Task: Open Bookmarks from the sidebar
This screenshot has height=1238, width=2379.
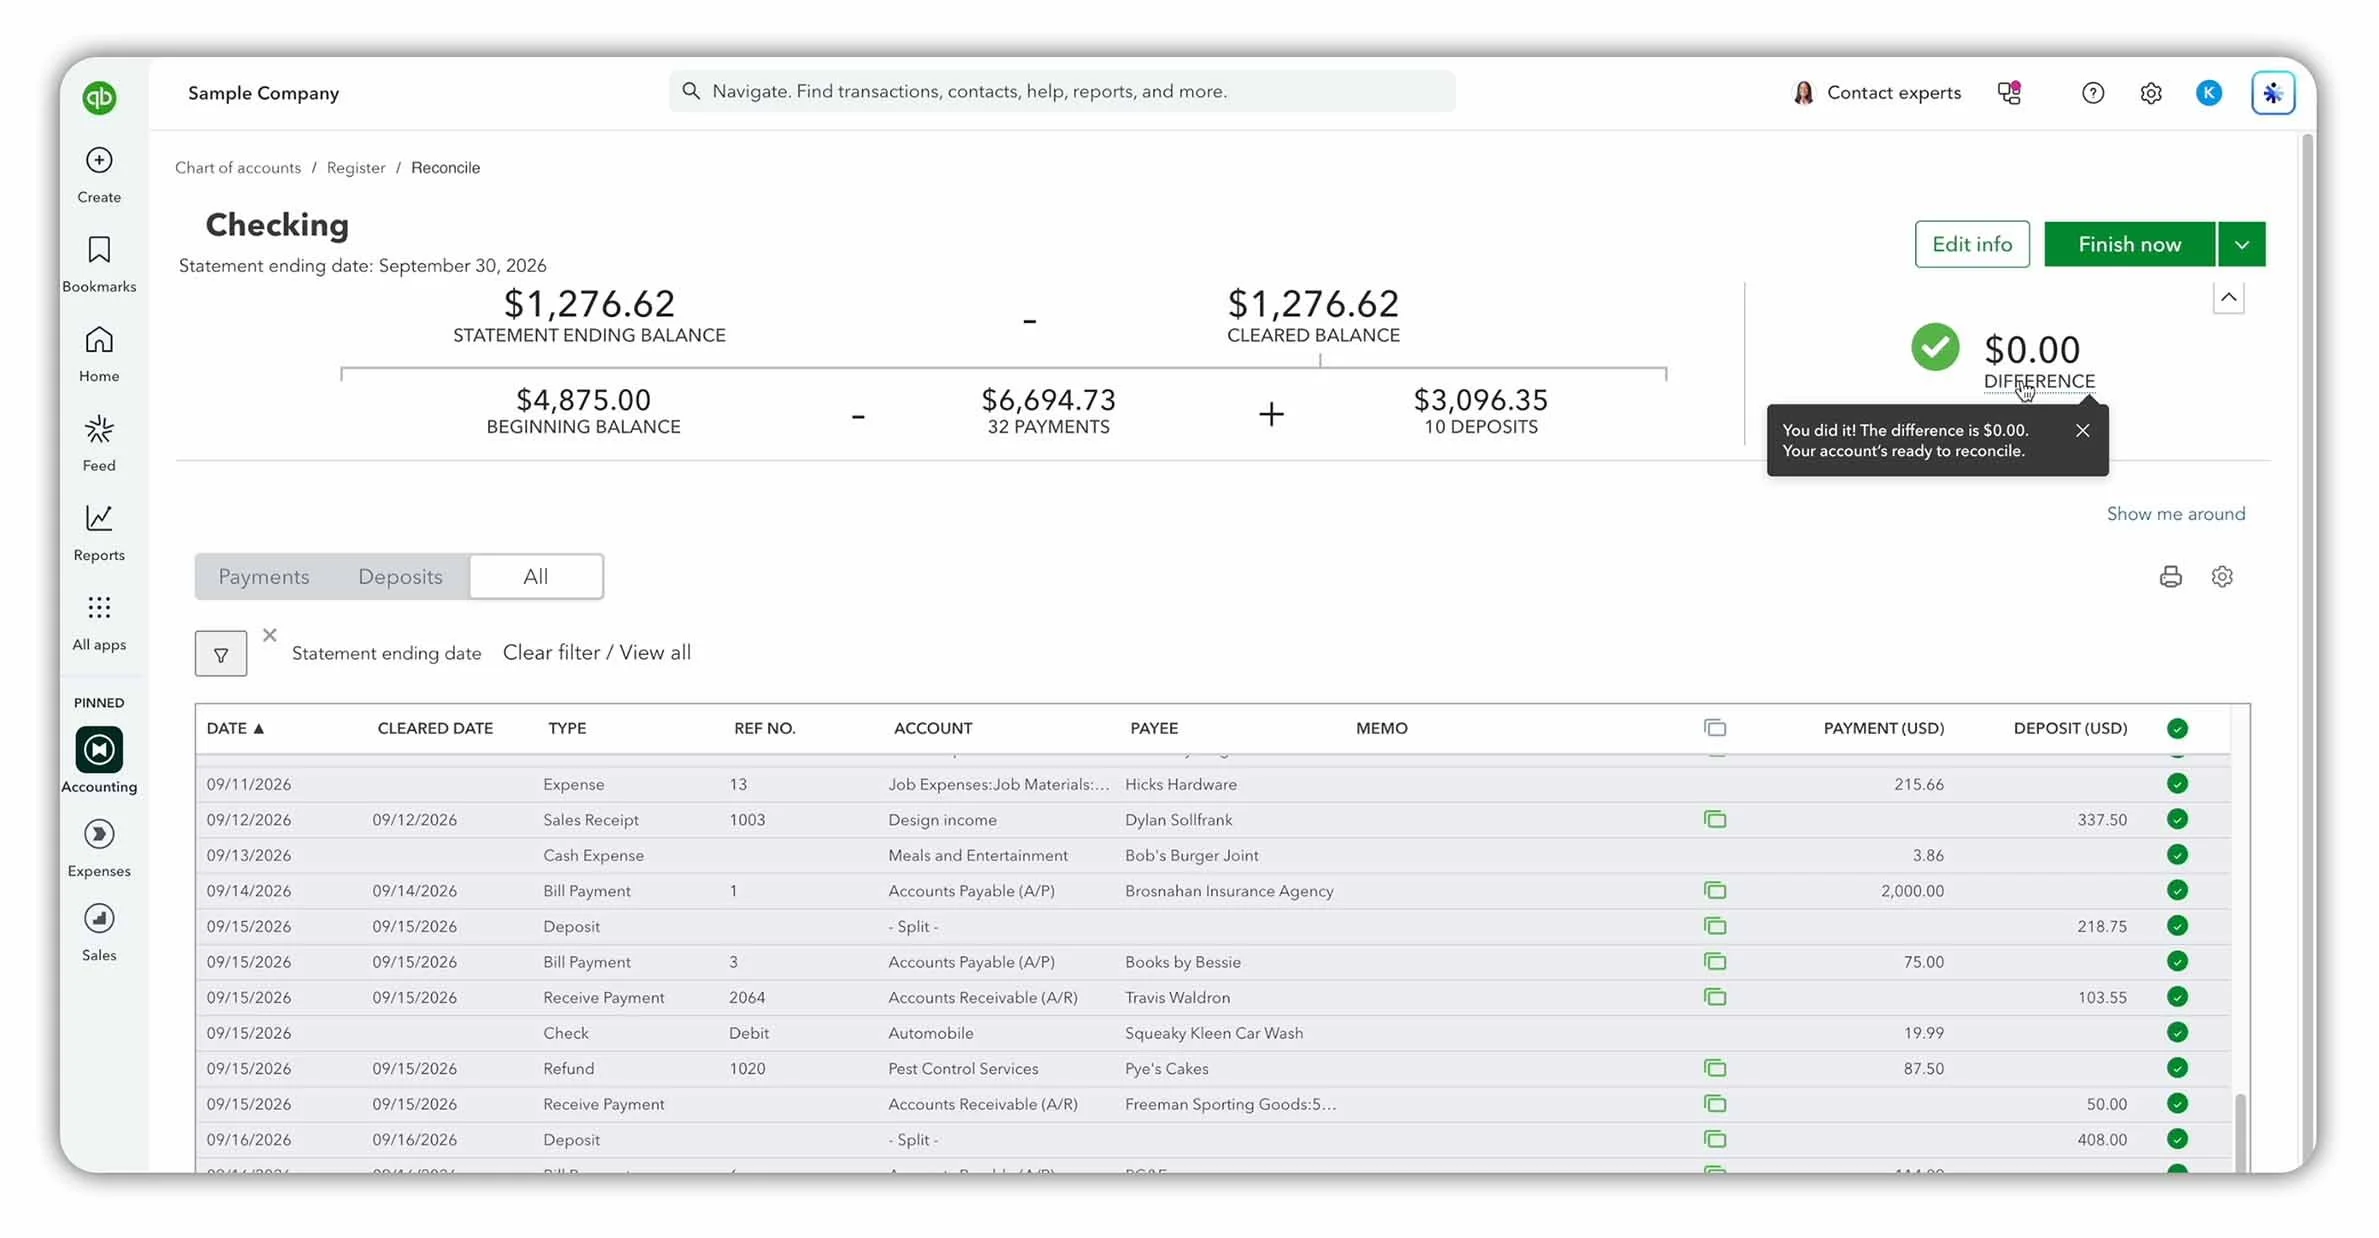Action: coord(99,264)
